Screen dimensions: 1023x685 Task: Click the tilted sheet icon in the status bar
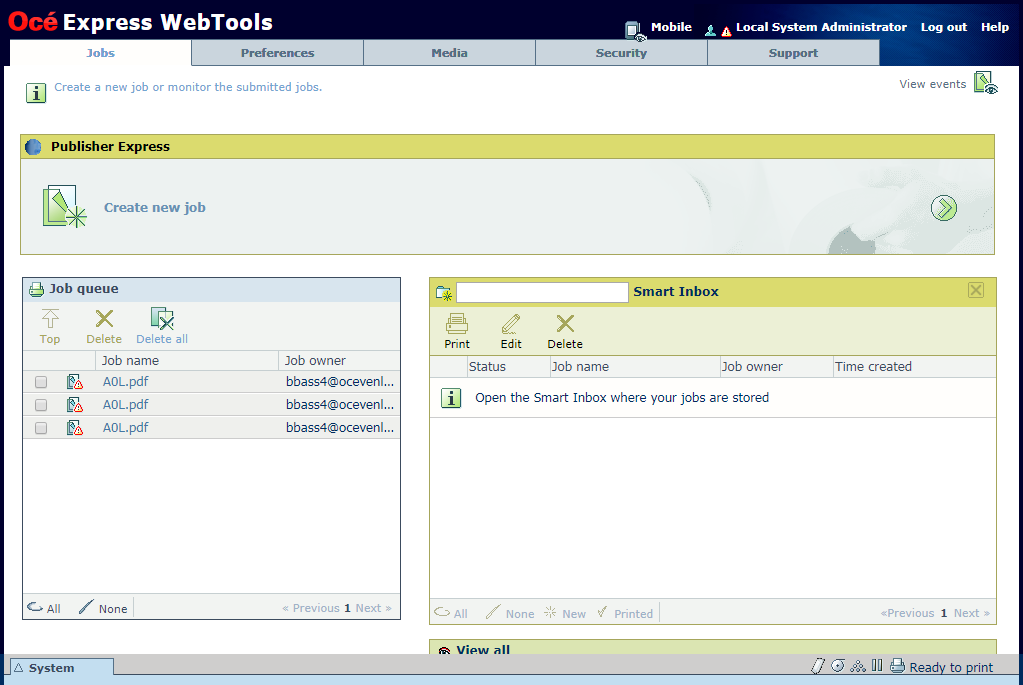[x=817, y=666]
